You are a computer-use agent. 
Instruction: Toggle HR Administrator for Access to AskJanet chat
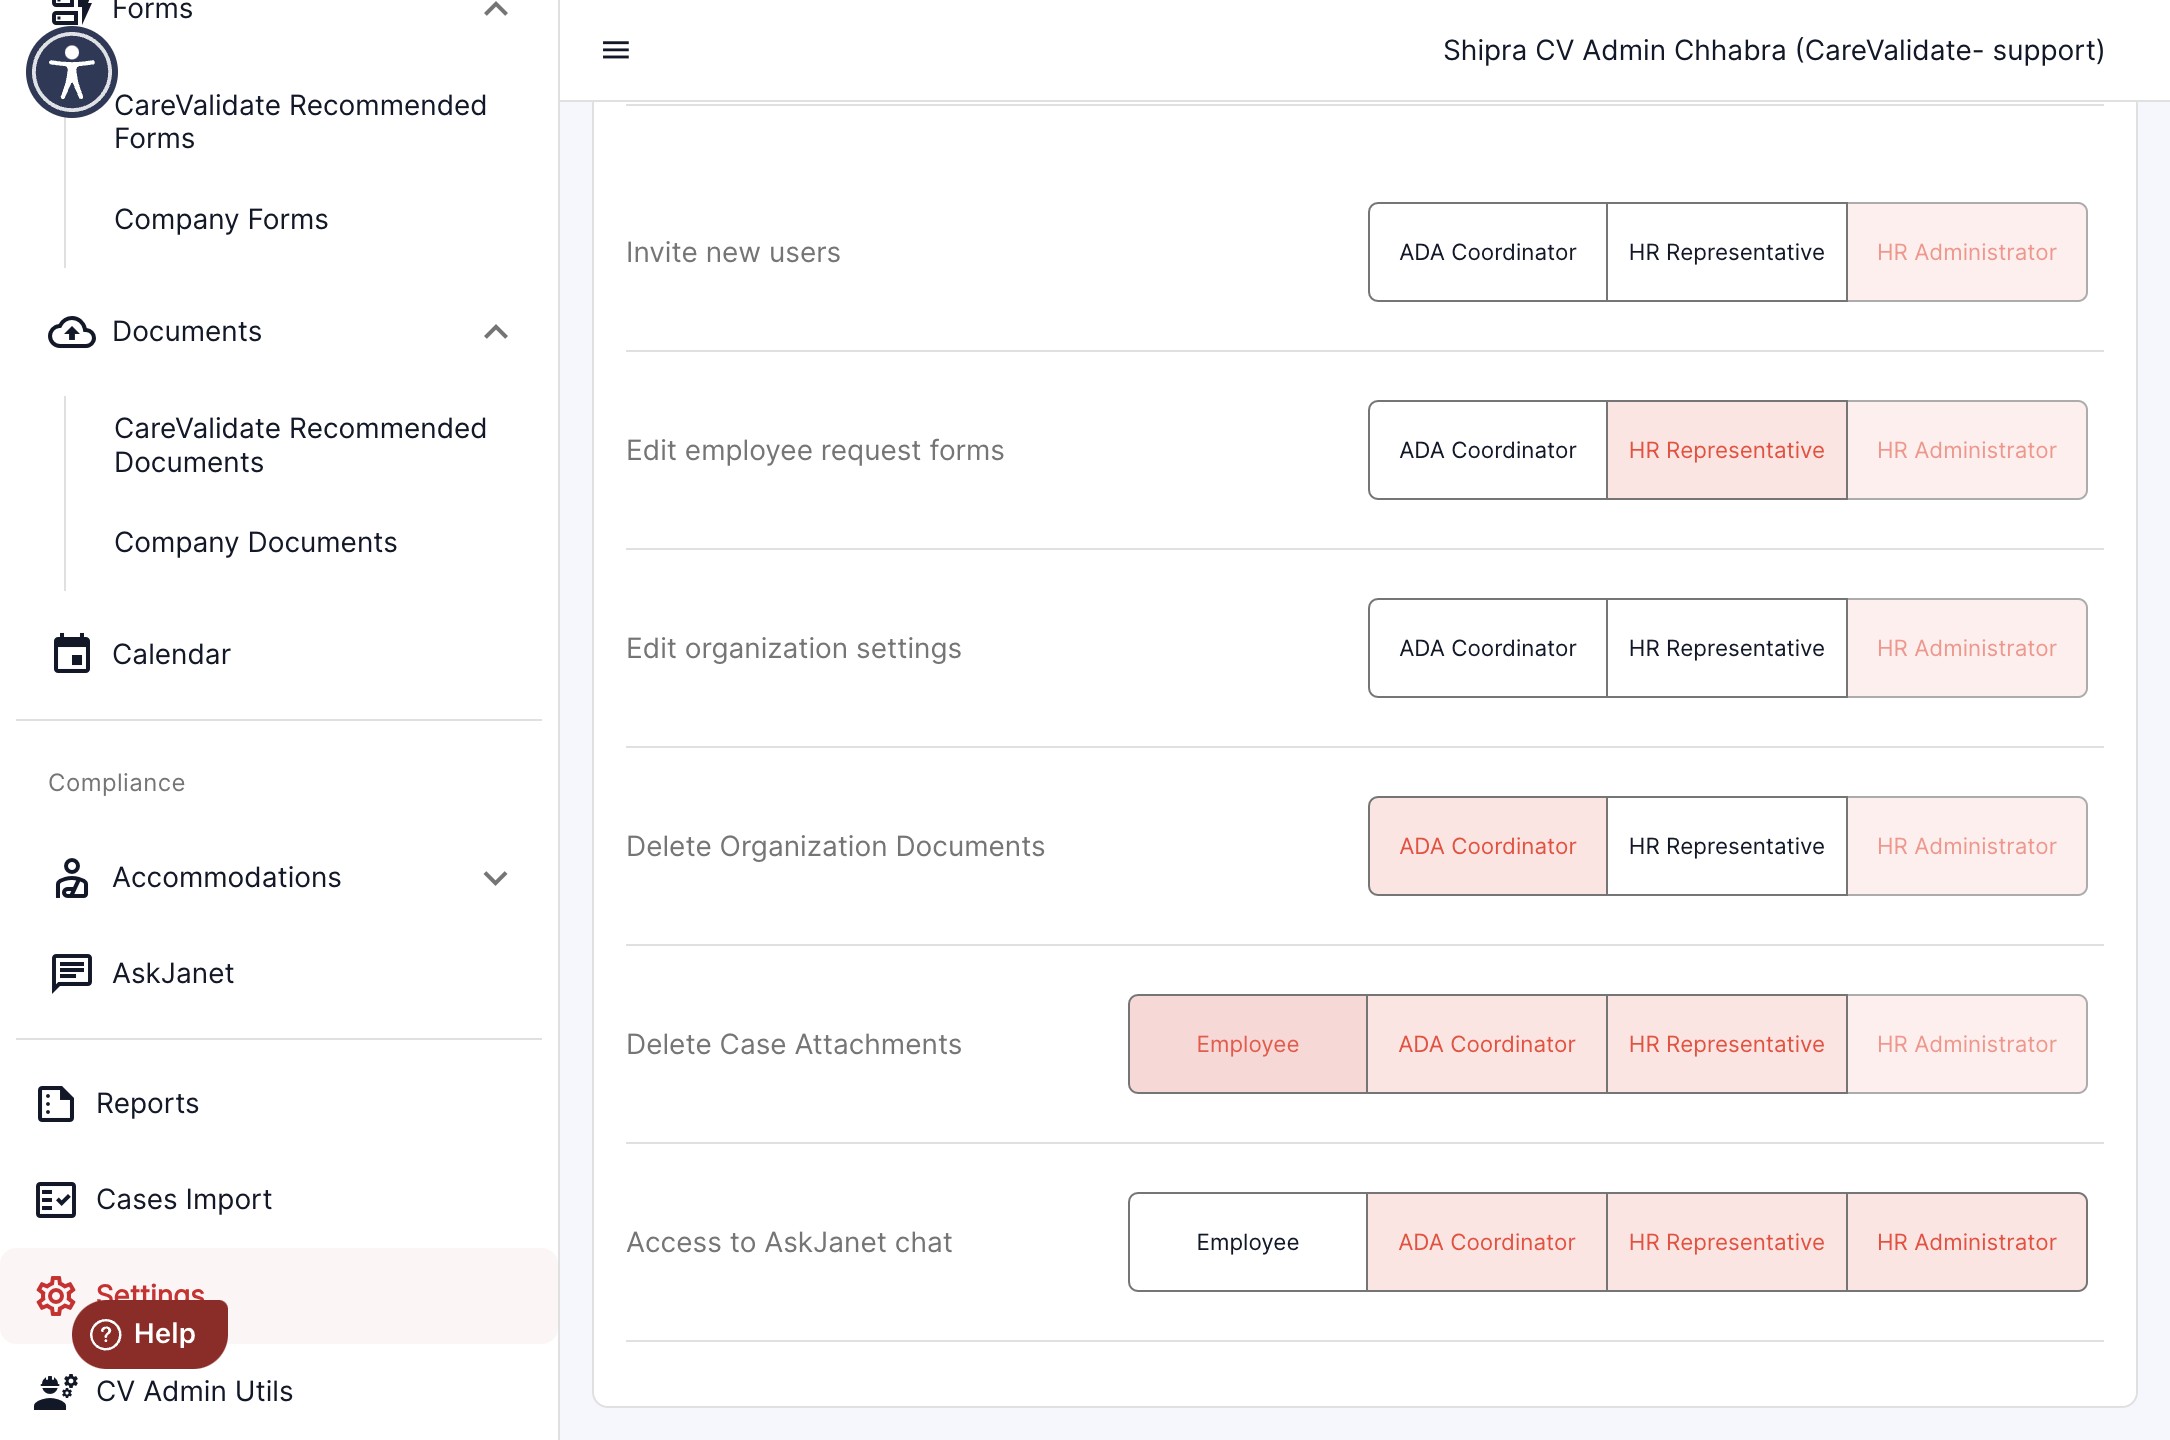[1967, 1242]
